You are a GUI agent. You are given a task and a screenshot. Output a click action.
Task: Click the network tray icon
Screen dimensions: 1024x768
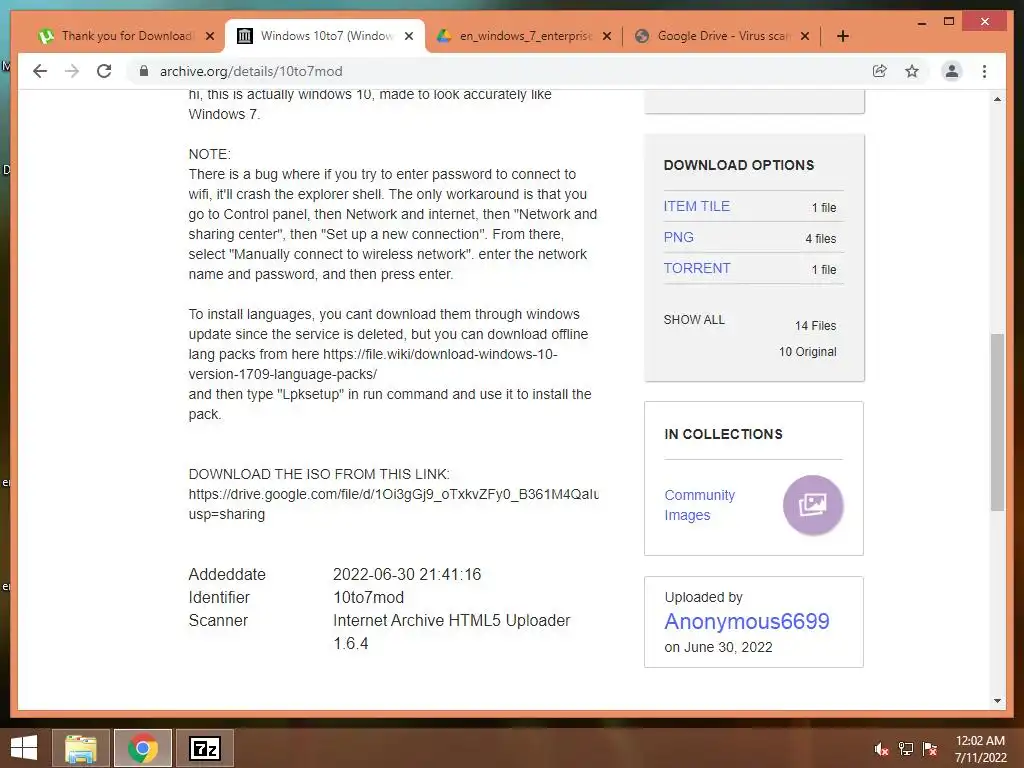[906, 749]
